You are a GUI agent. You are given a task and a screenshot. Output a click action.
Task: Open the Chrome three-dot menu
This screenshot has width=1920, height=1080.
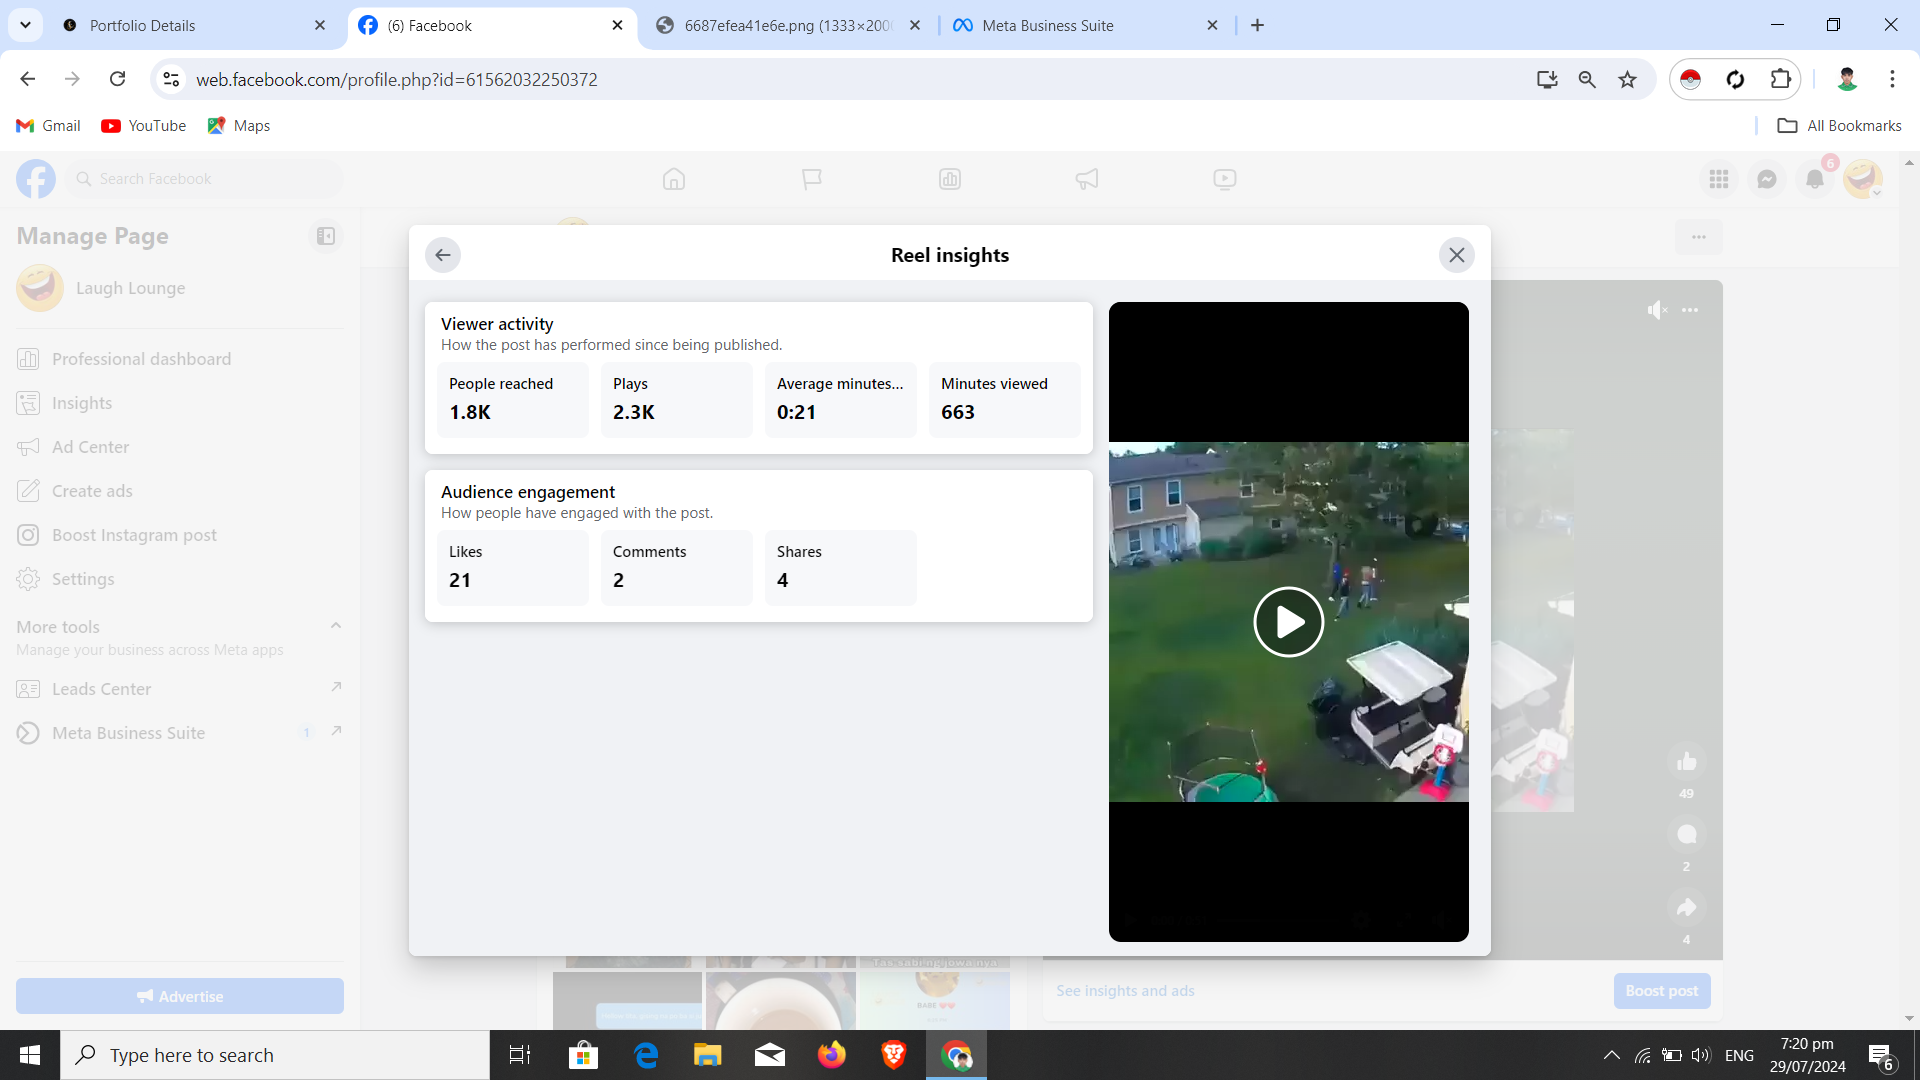(x=1892, y=79)
